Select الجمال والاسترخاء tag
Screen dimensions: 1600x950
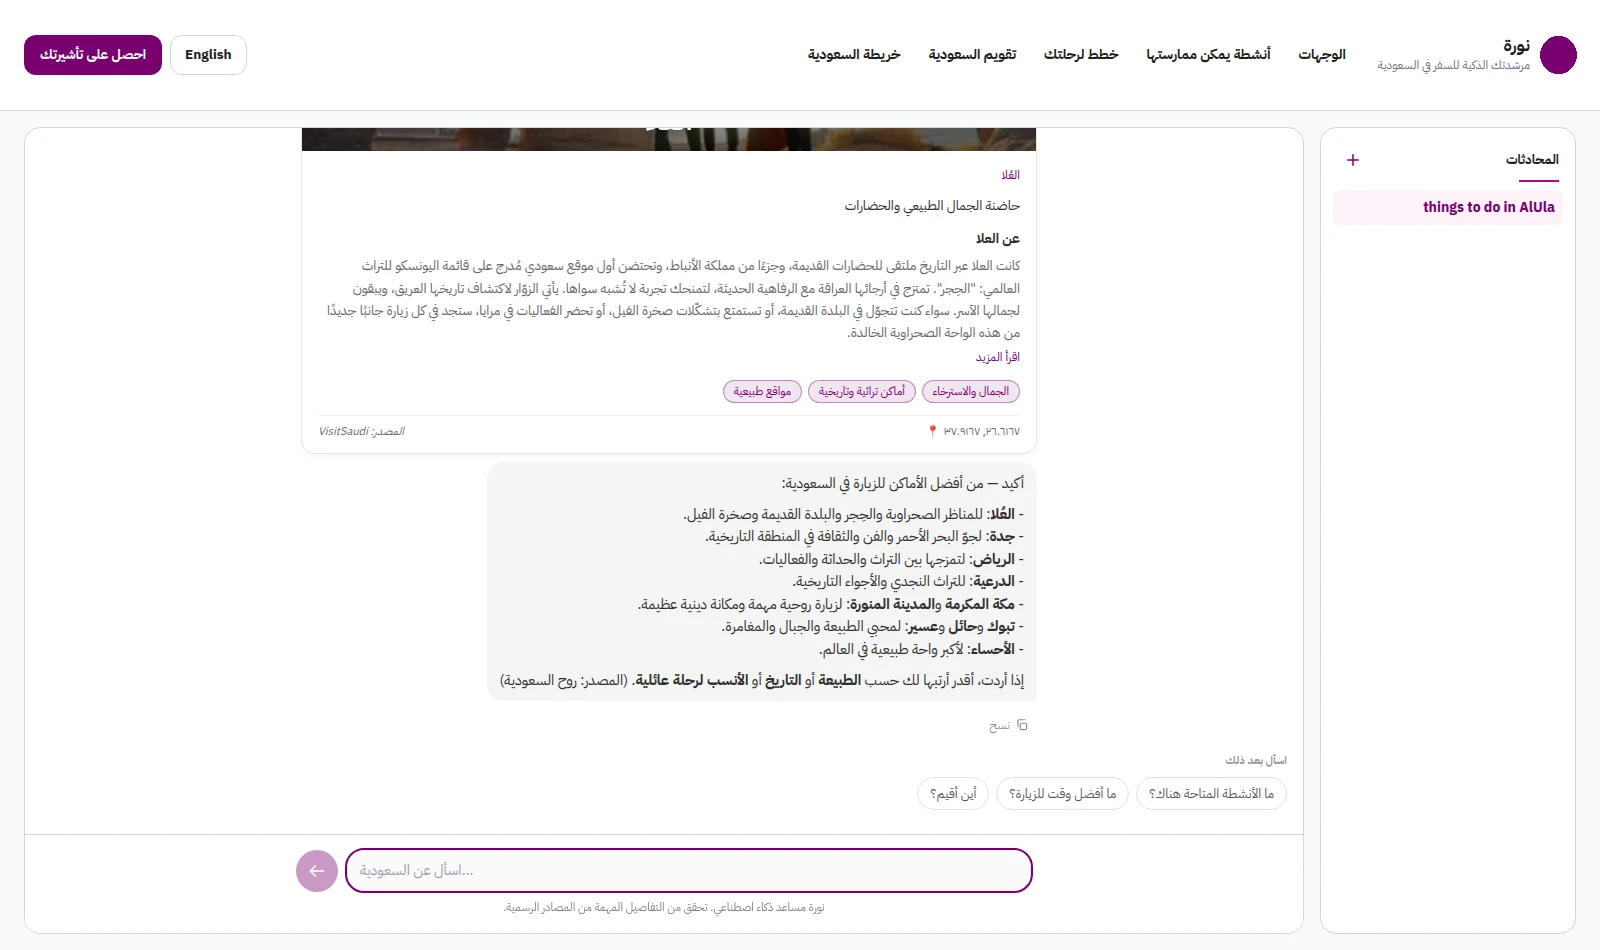click(971, 392)
